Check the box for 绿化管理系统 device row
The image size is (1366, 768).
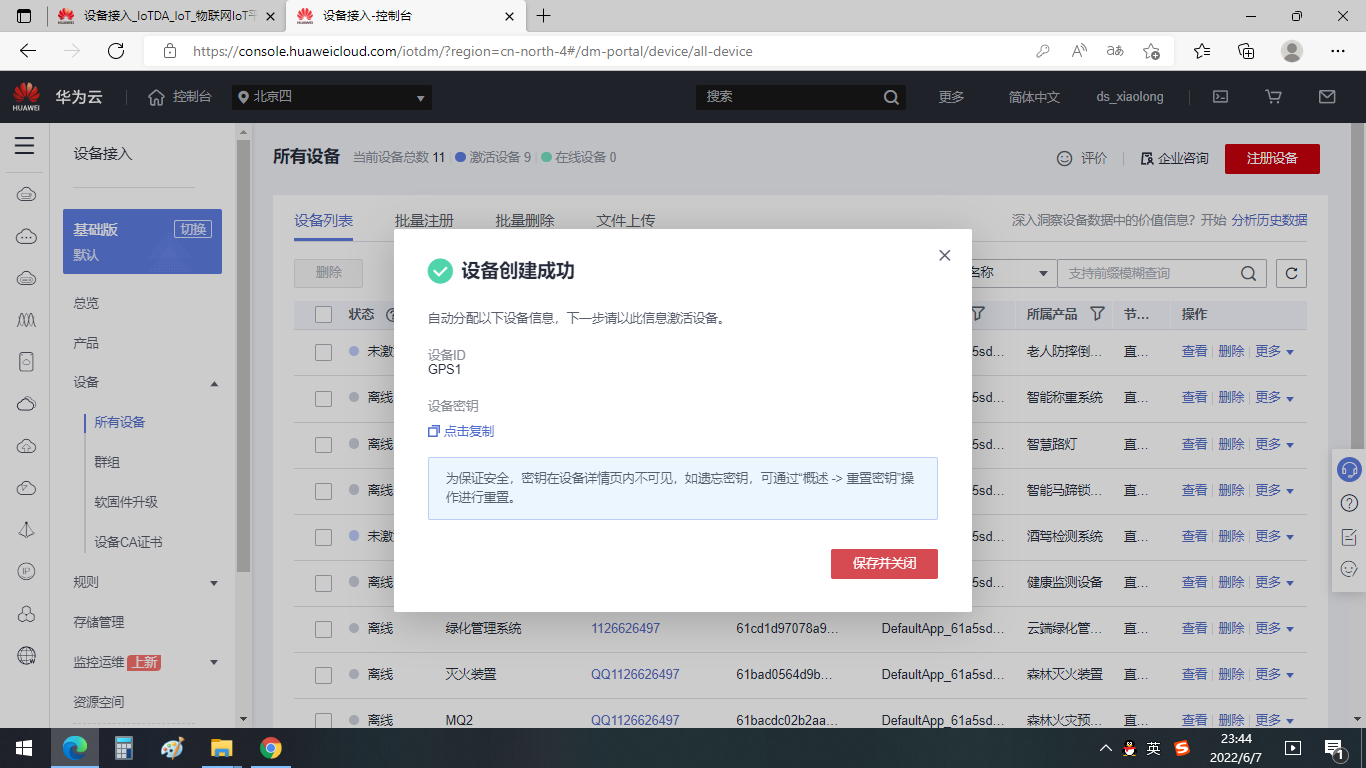click(x=323, y=629)
